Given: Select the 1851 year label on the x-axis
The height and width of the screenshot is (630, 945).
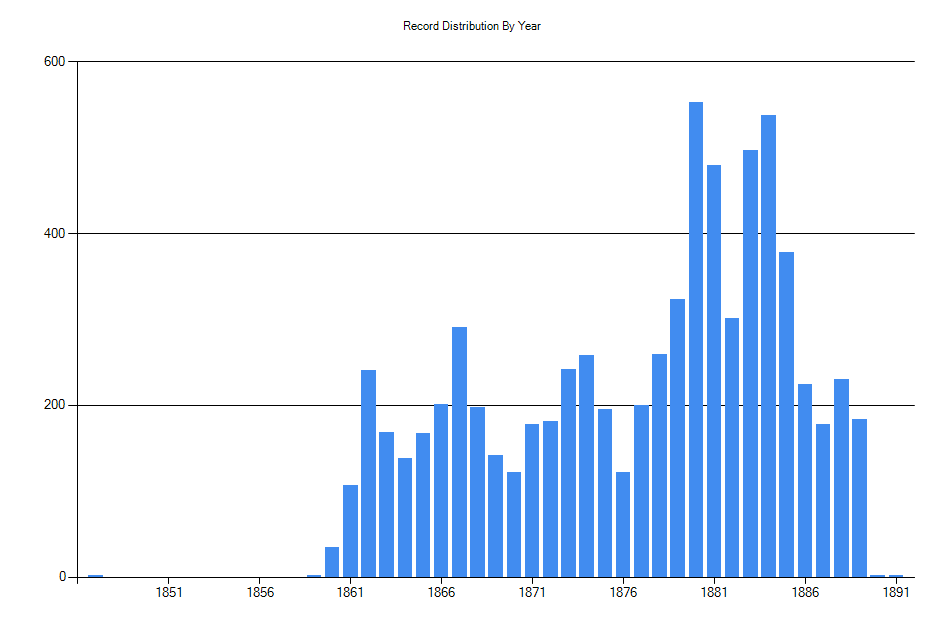Looking at the screenshot, I should 169,593.
